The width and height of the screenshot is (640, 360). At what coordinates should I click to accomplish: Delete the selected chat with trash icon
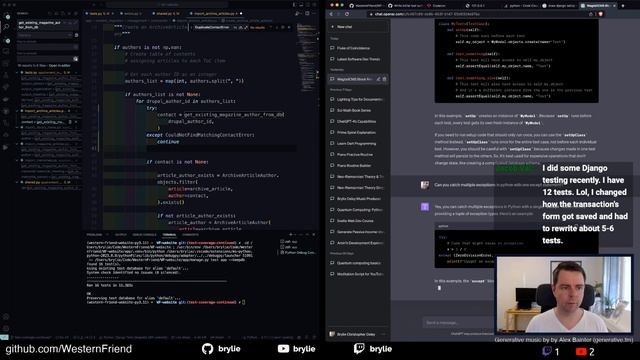(384, 79)
